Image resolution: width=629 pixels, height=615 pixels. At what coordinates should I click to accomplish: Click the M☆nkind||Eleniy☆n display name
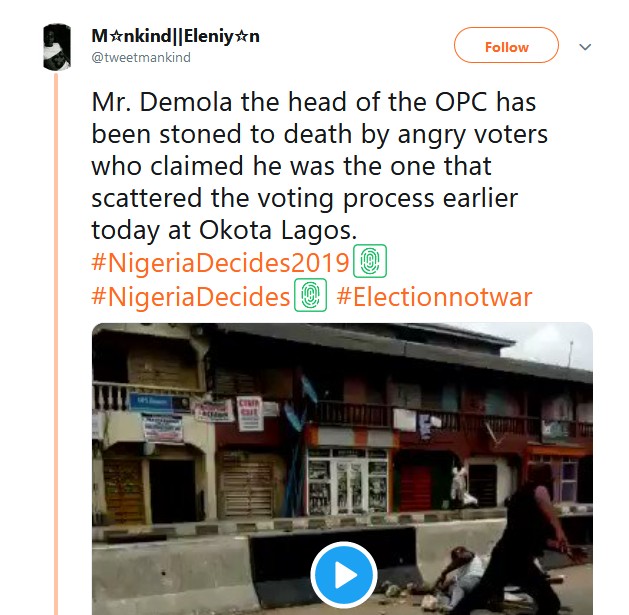[x=175, y=36]
